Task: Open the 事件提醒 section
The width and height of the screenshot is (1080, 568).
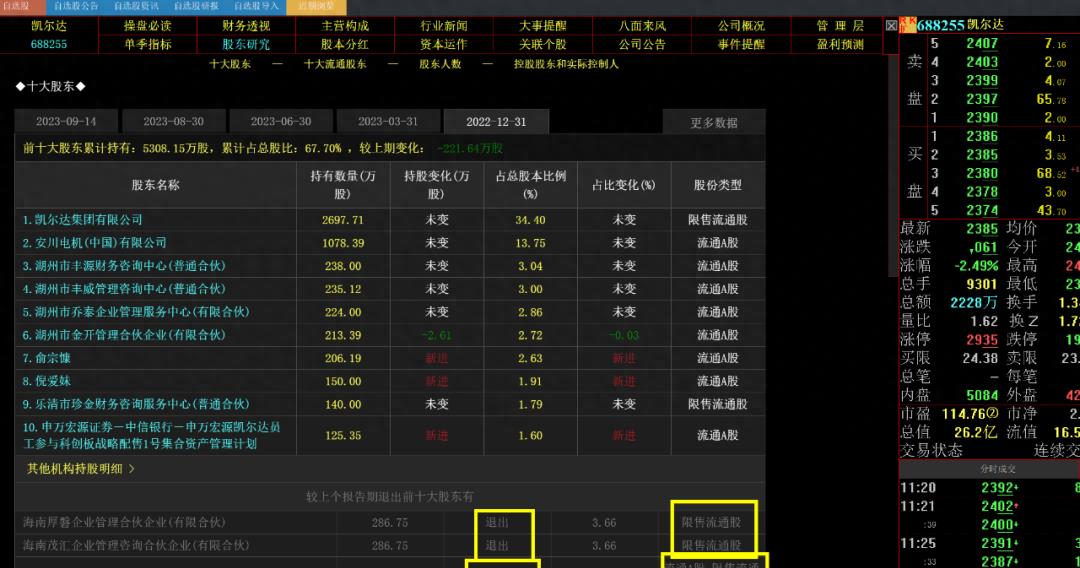Action: (741, 44)
